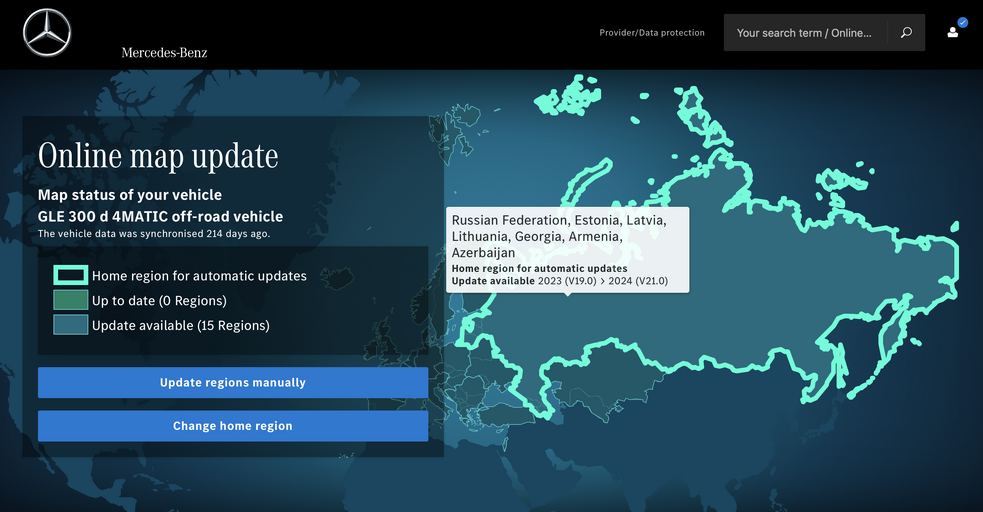Click the Update available legend swatch

pos(70,325)
